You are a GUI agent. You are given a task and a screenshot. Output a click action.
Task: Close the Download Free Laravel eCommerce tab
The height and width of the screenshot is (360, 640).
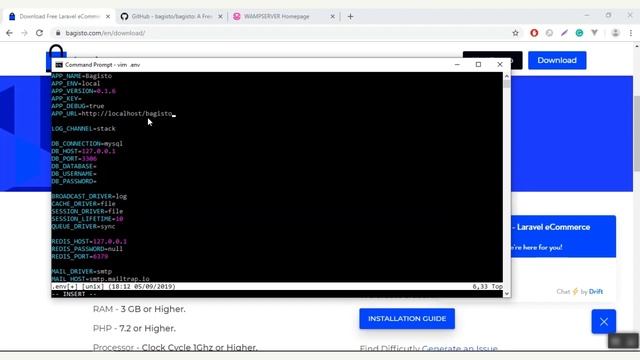(108, 16)
